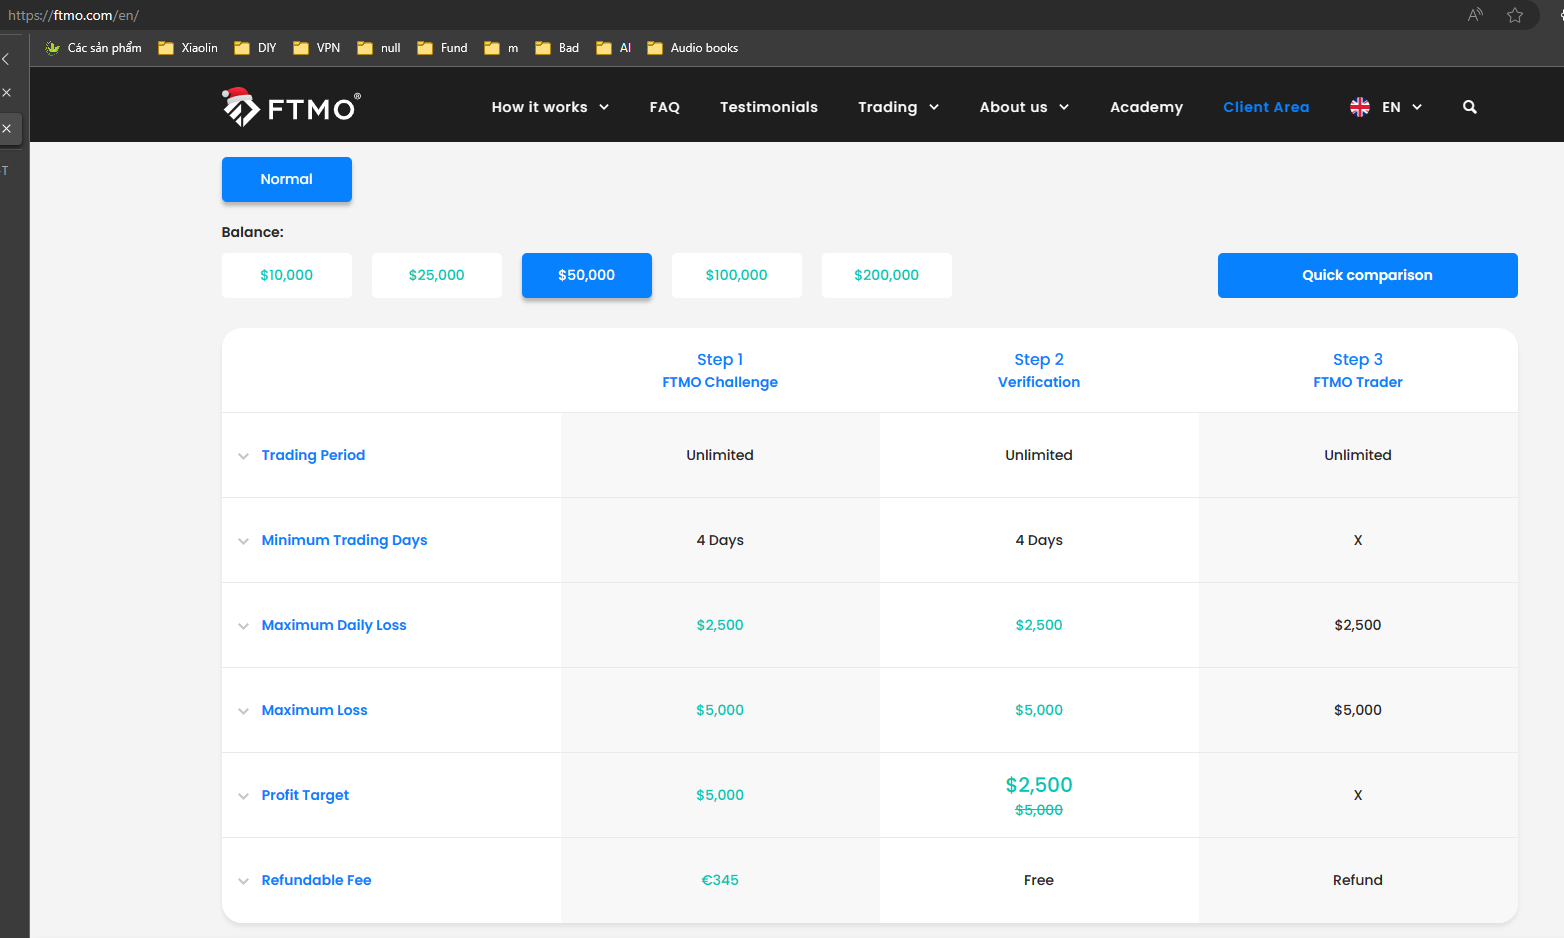Choose the $200,000 balance option
The height and width of the screenshot is (938, 1564).
click(x=887, y=275)
